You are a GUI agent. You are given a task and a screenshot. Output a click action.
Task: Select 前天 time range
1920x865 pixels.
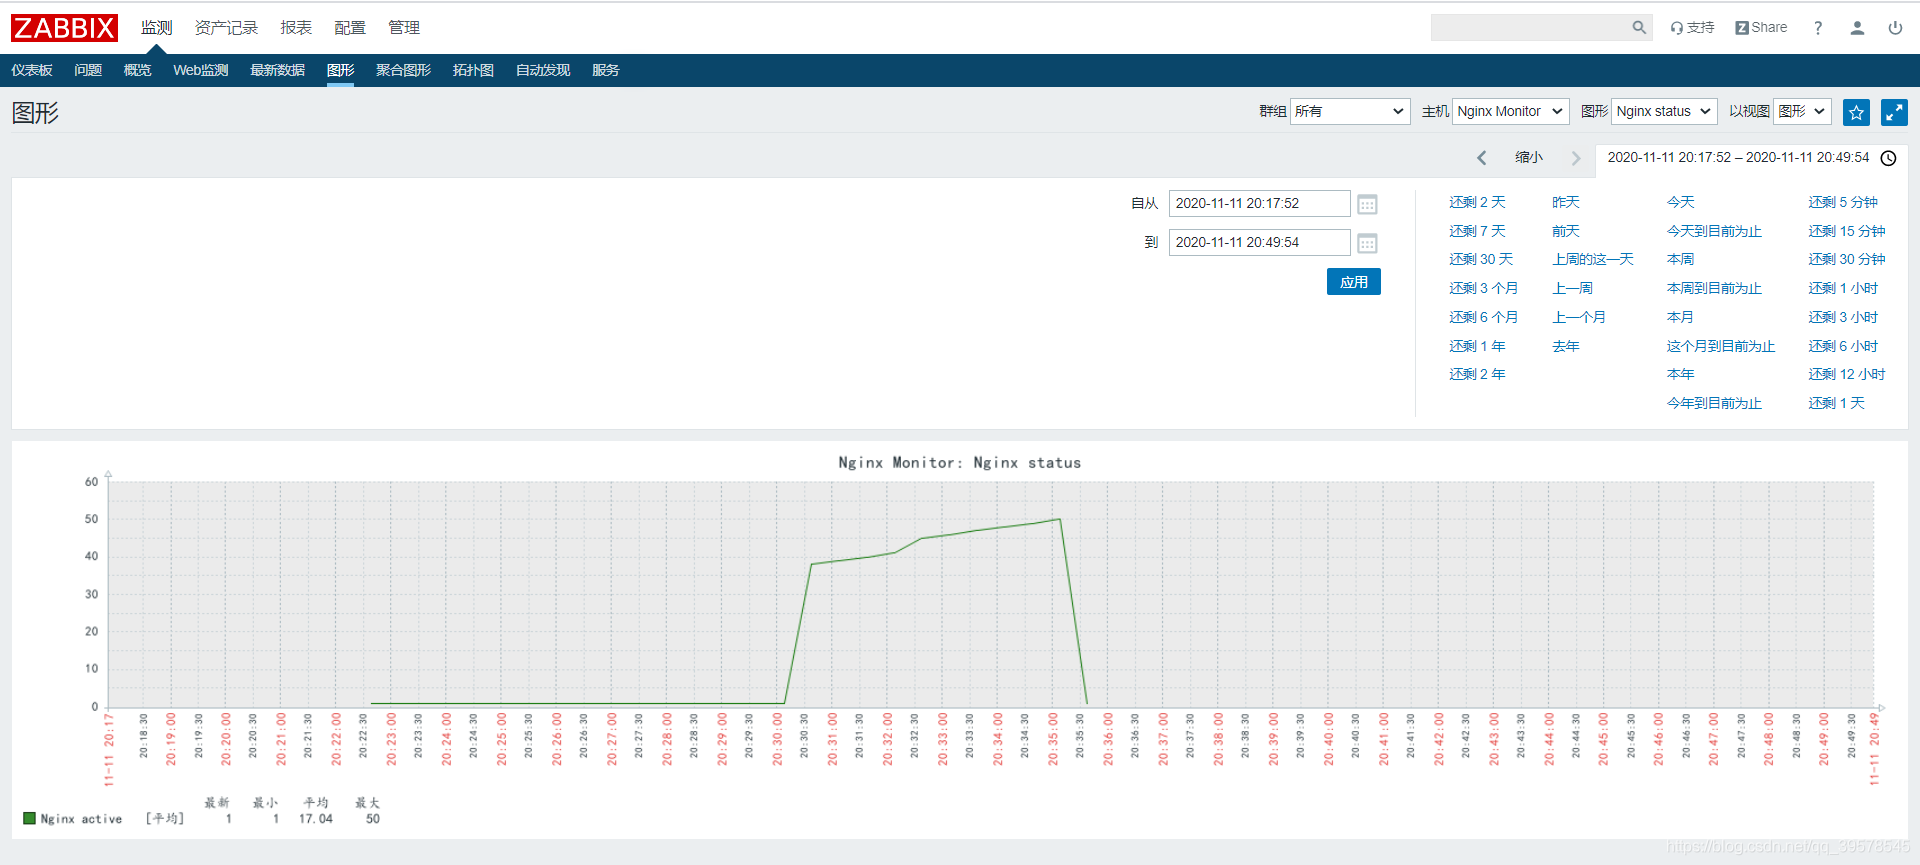click(x=1566, y=231)
